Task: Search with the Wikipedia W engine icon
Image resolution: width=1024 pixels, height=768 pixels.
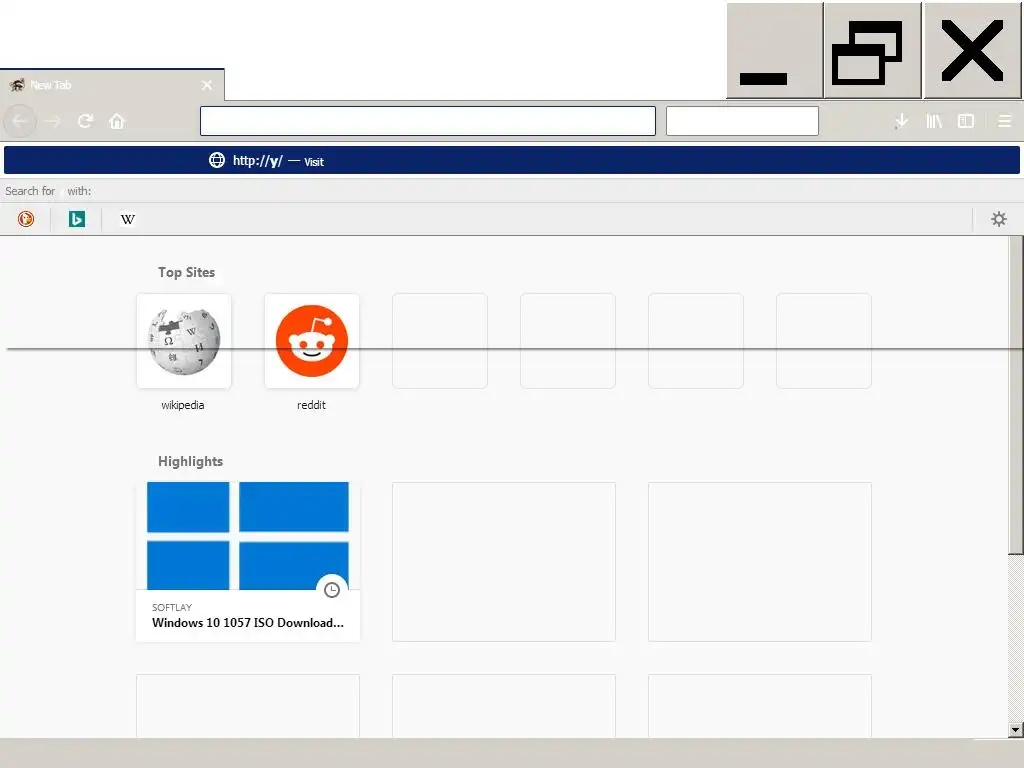Action: click(128, 219)
